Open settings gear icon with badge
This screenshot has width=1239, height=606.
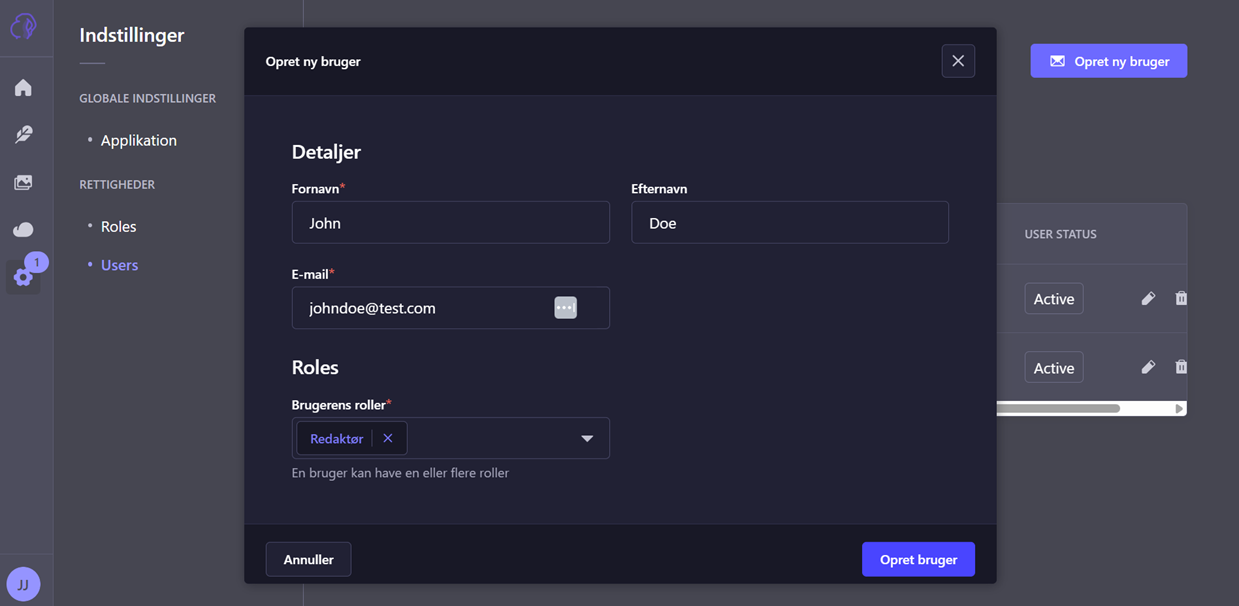tap(23, 277)
